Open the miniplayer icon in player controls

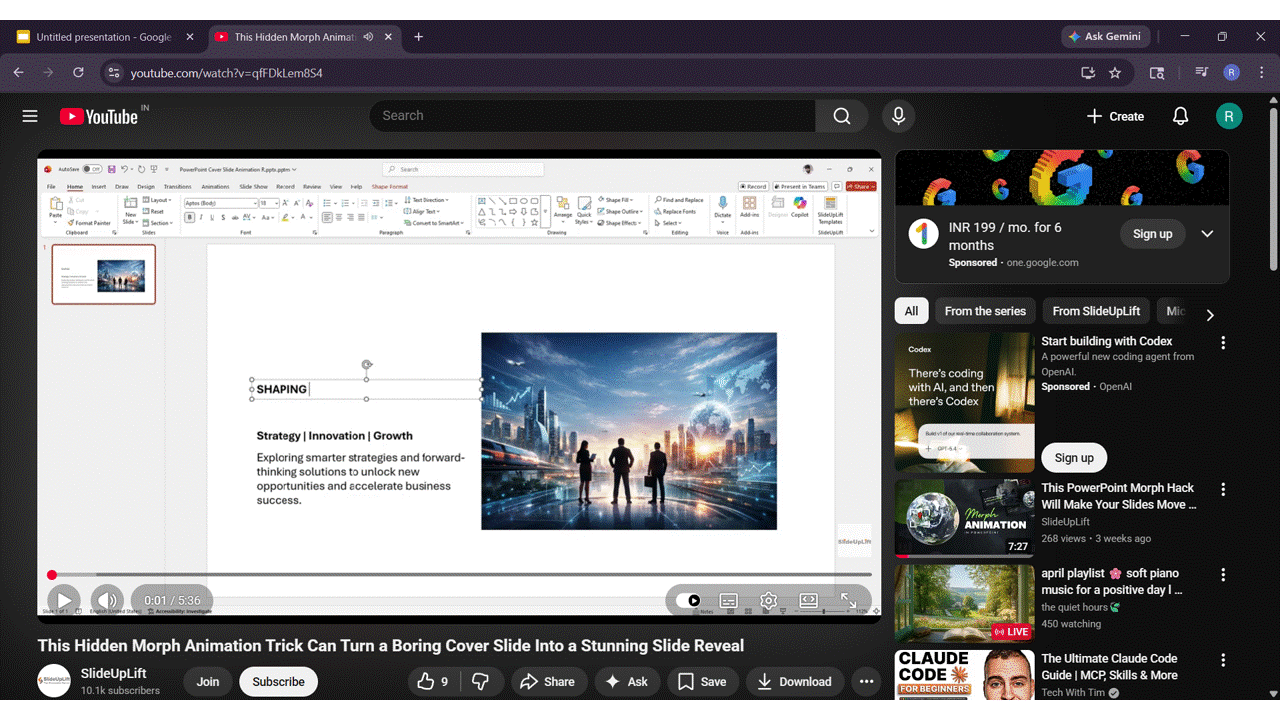(808, 600)
